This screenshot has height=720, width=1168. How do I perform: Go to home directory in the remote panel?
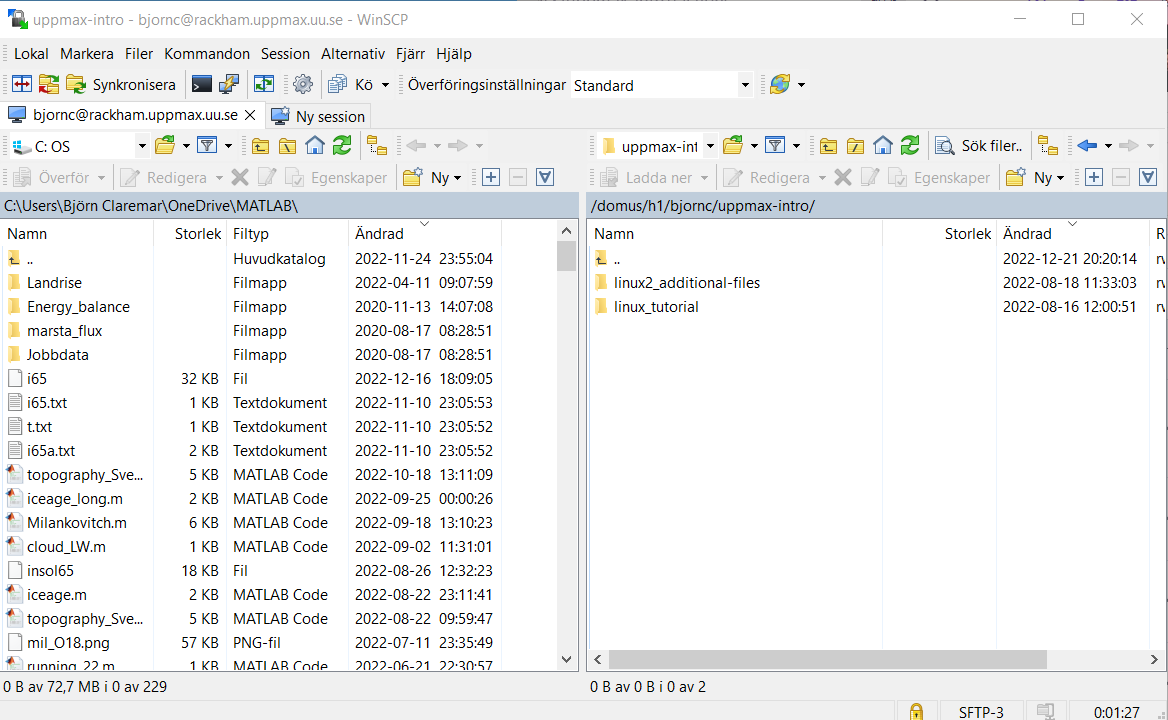pyautogui.click(x=882, y=145)
